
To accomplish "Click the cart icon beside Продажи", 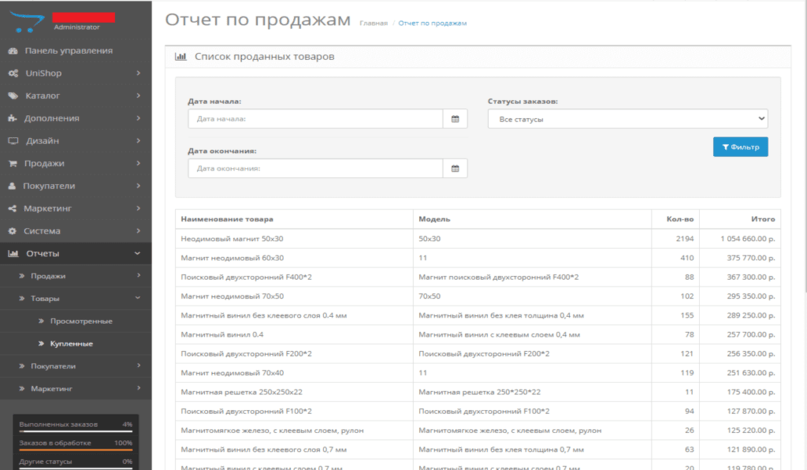I will [13, 164].
